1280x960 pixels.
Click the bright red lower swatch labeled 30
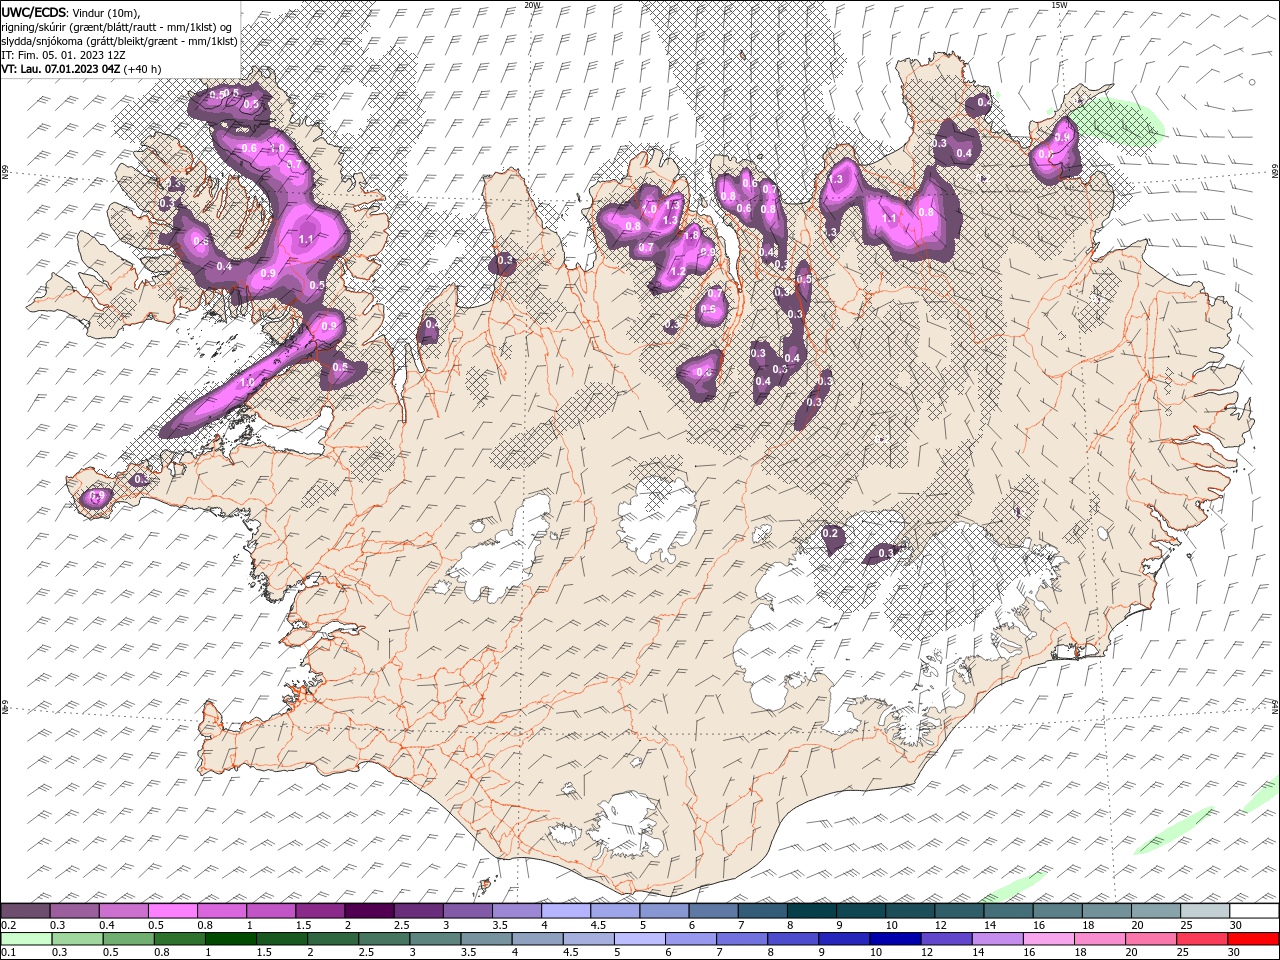[1252, 939]
